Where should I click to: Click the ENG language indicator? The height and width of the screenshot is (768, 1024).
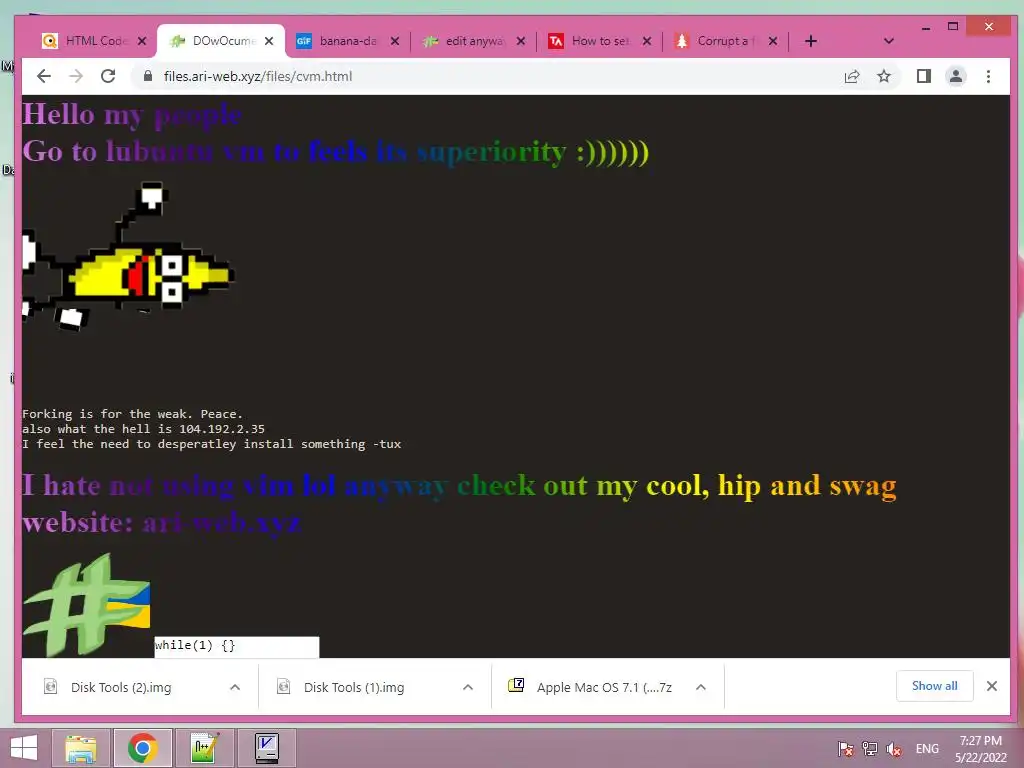[x=927, y=748]
